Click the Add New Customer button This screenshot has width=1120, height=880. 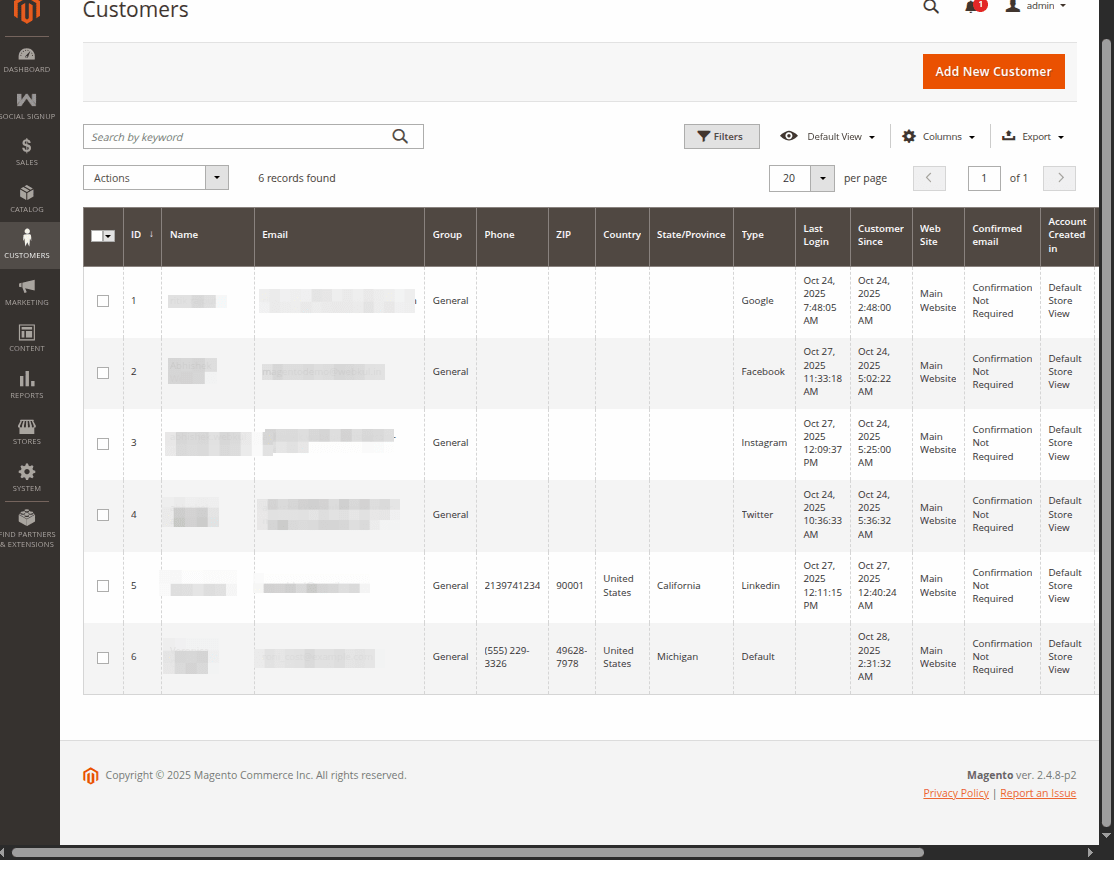[993, 71]
